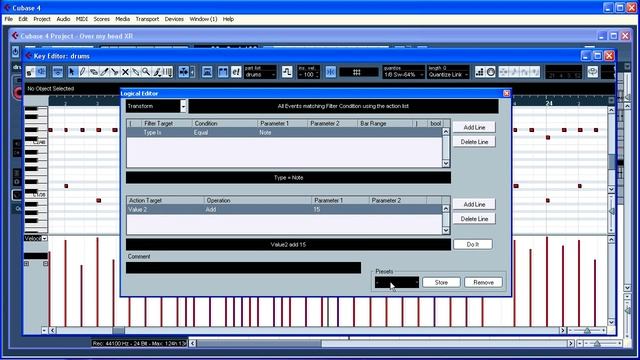Open the Transport menu
The width and height of the screenshot is (640, 360).
pyautogui.click(x=147, y=19)
